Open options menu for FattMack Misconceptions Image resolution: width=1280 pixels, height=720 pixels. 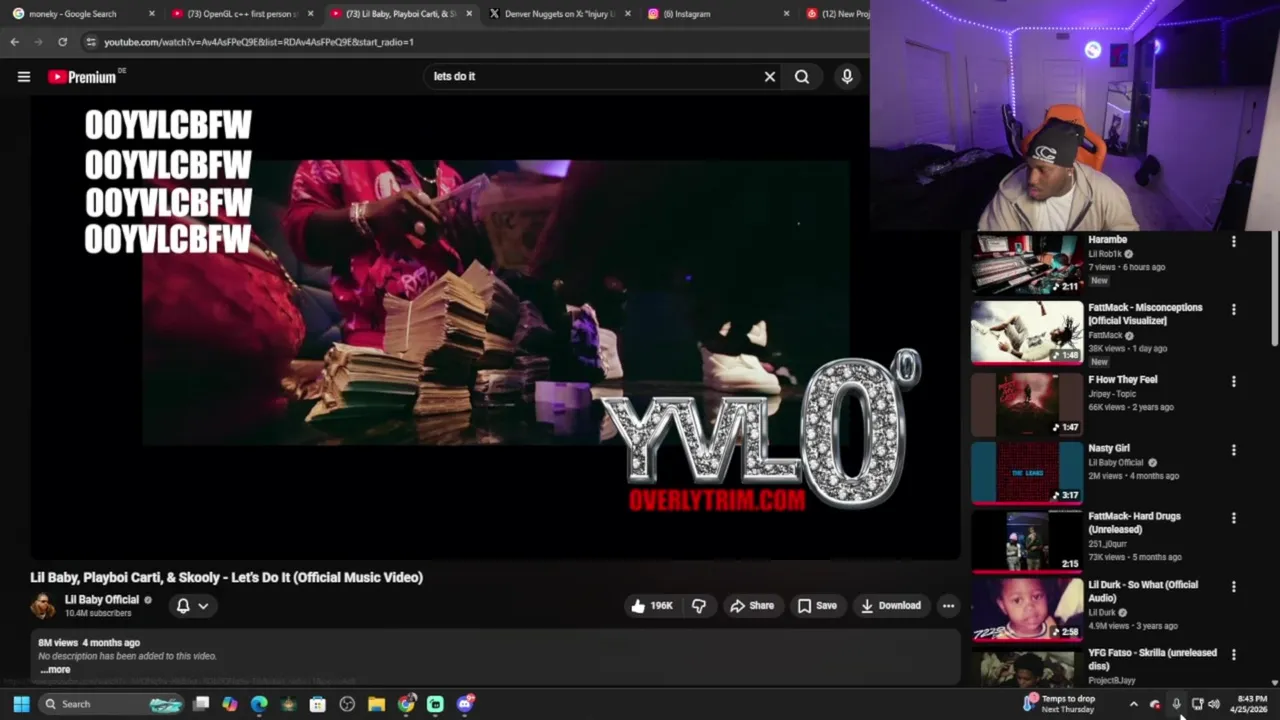[1233, 309]
